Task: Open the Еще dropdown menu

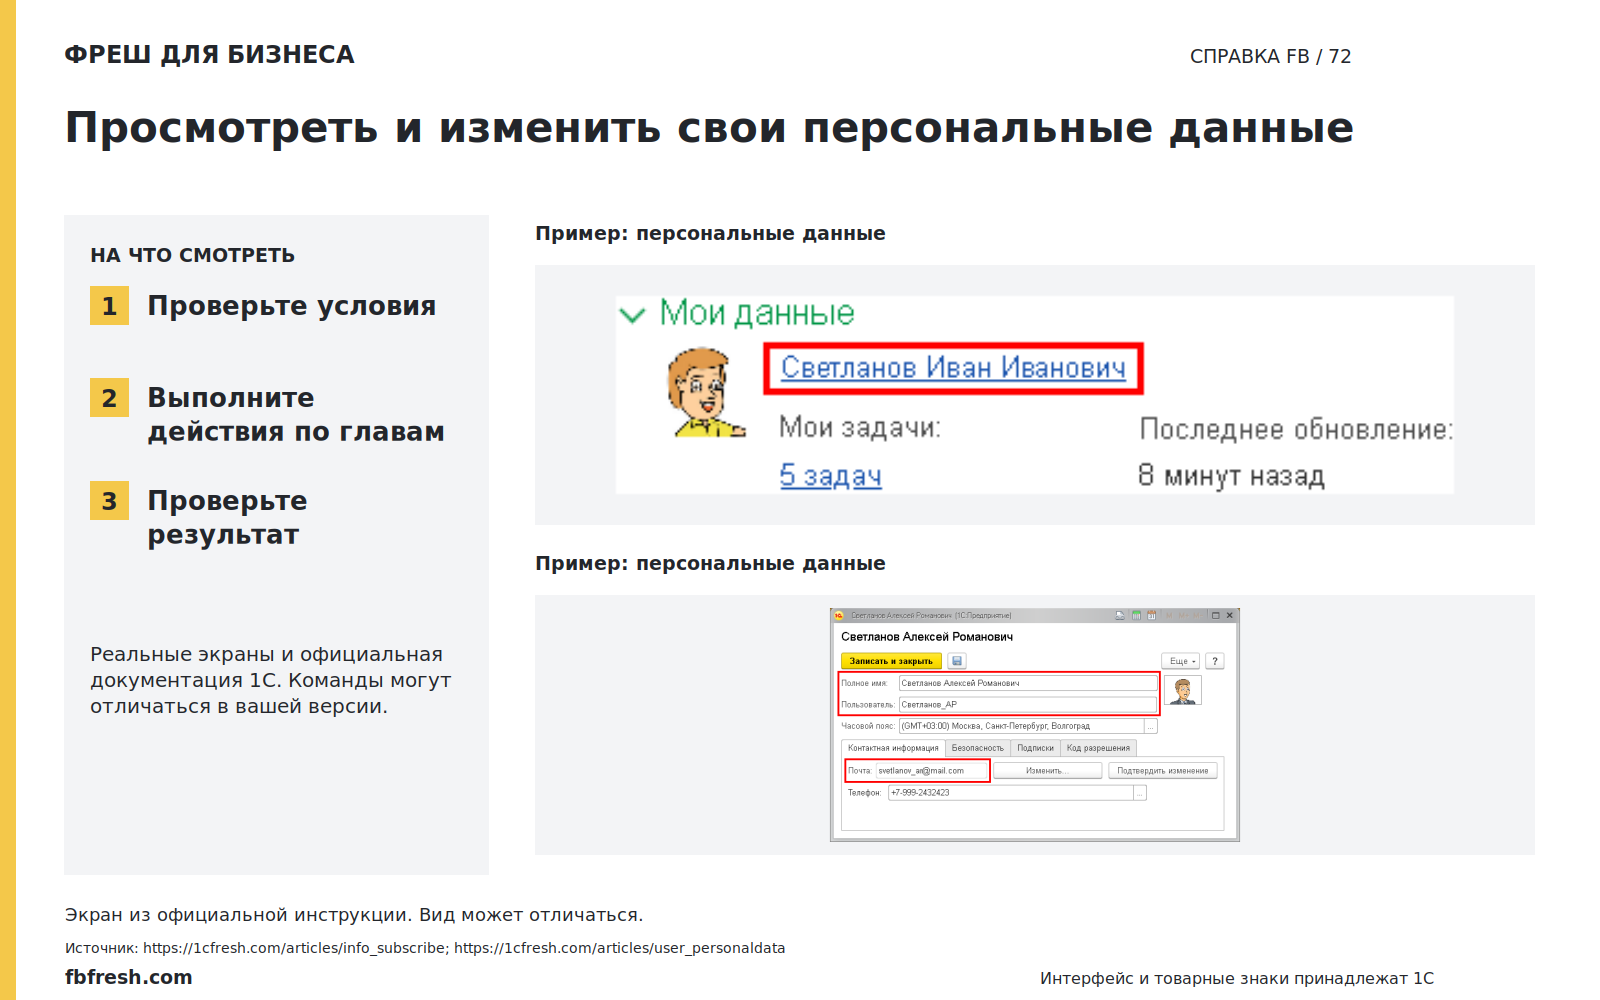Action: (x=1182, y=661)
